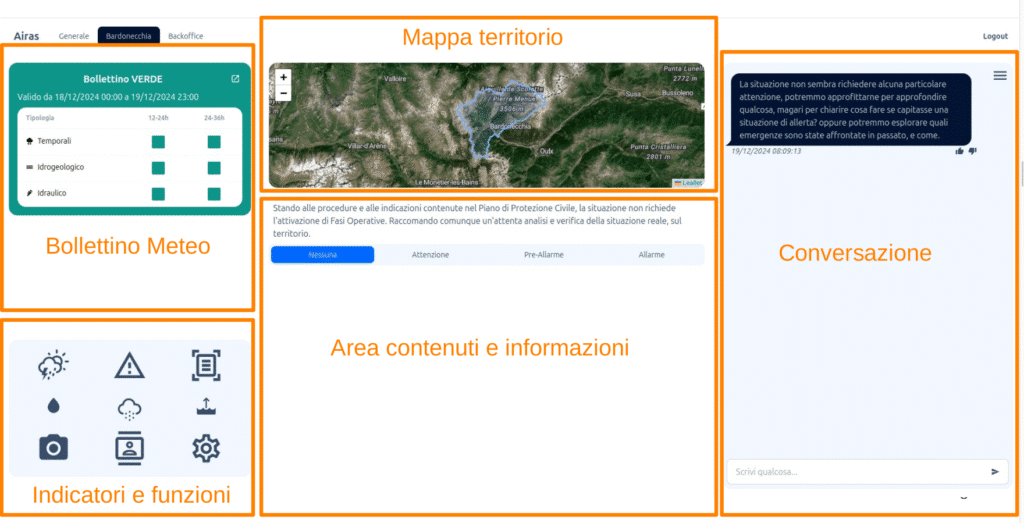This screenshot has height=523, width=1024.
Task: Click the contact card person icon
Action: click(129, 448)
